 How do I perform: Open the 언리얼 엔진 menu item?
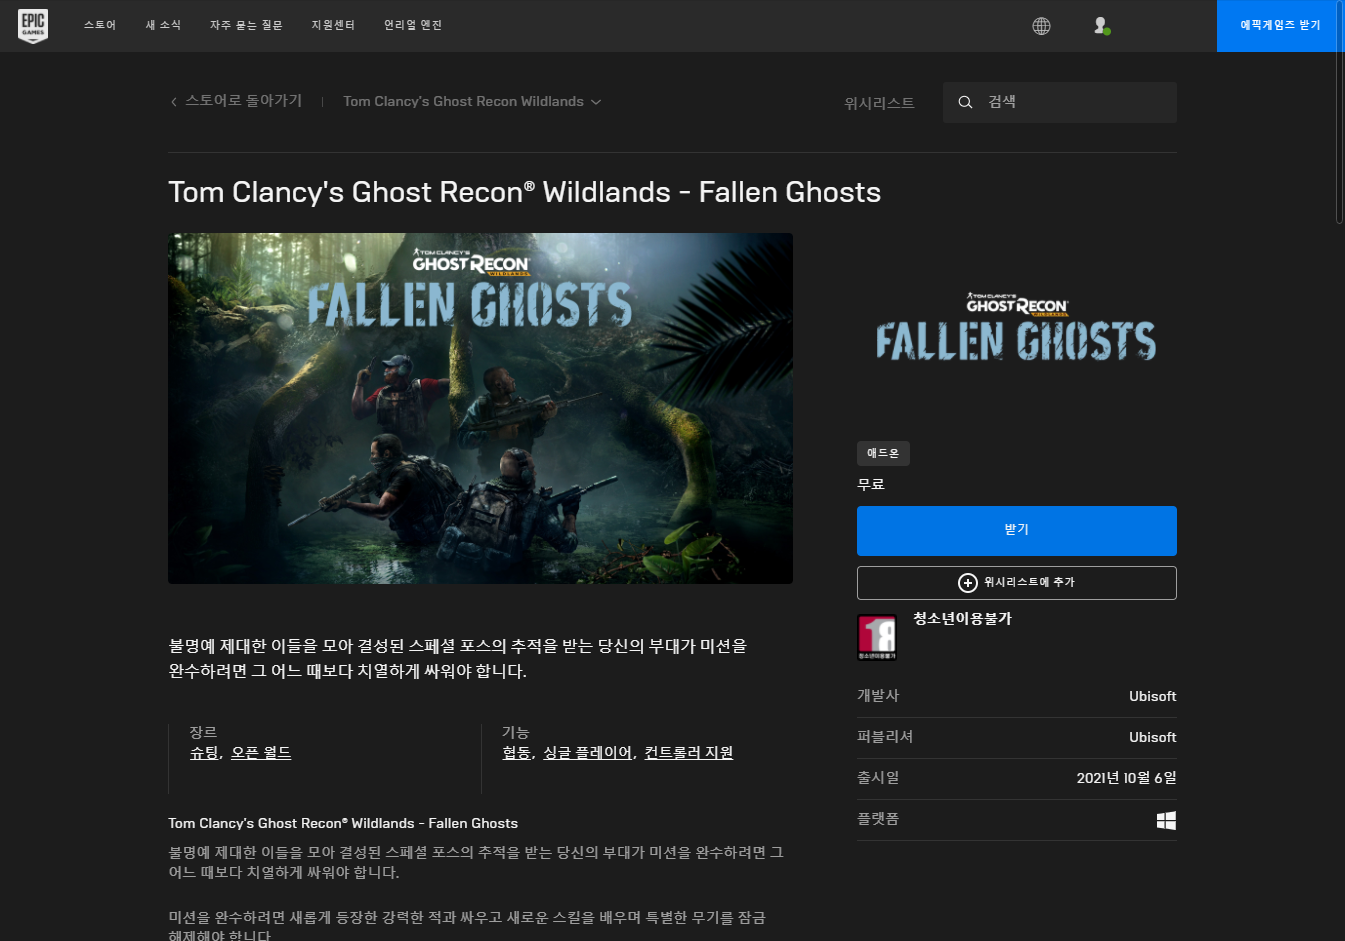pos(413,26)
